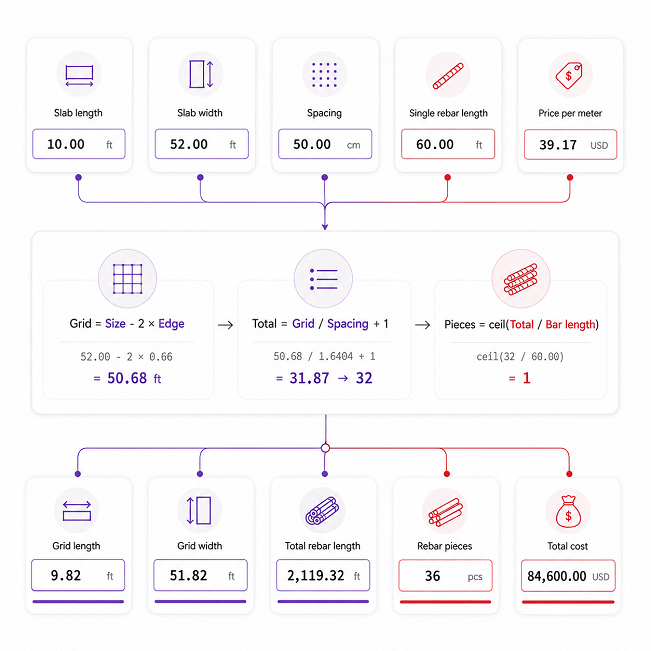Click the circular junction node below the formula panel
Screen dimensions: 651x651
point(326,448)
